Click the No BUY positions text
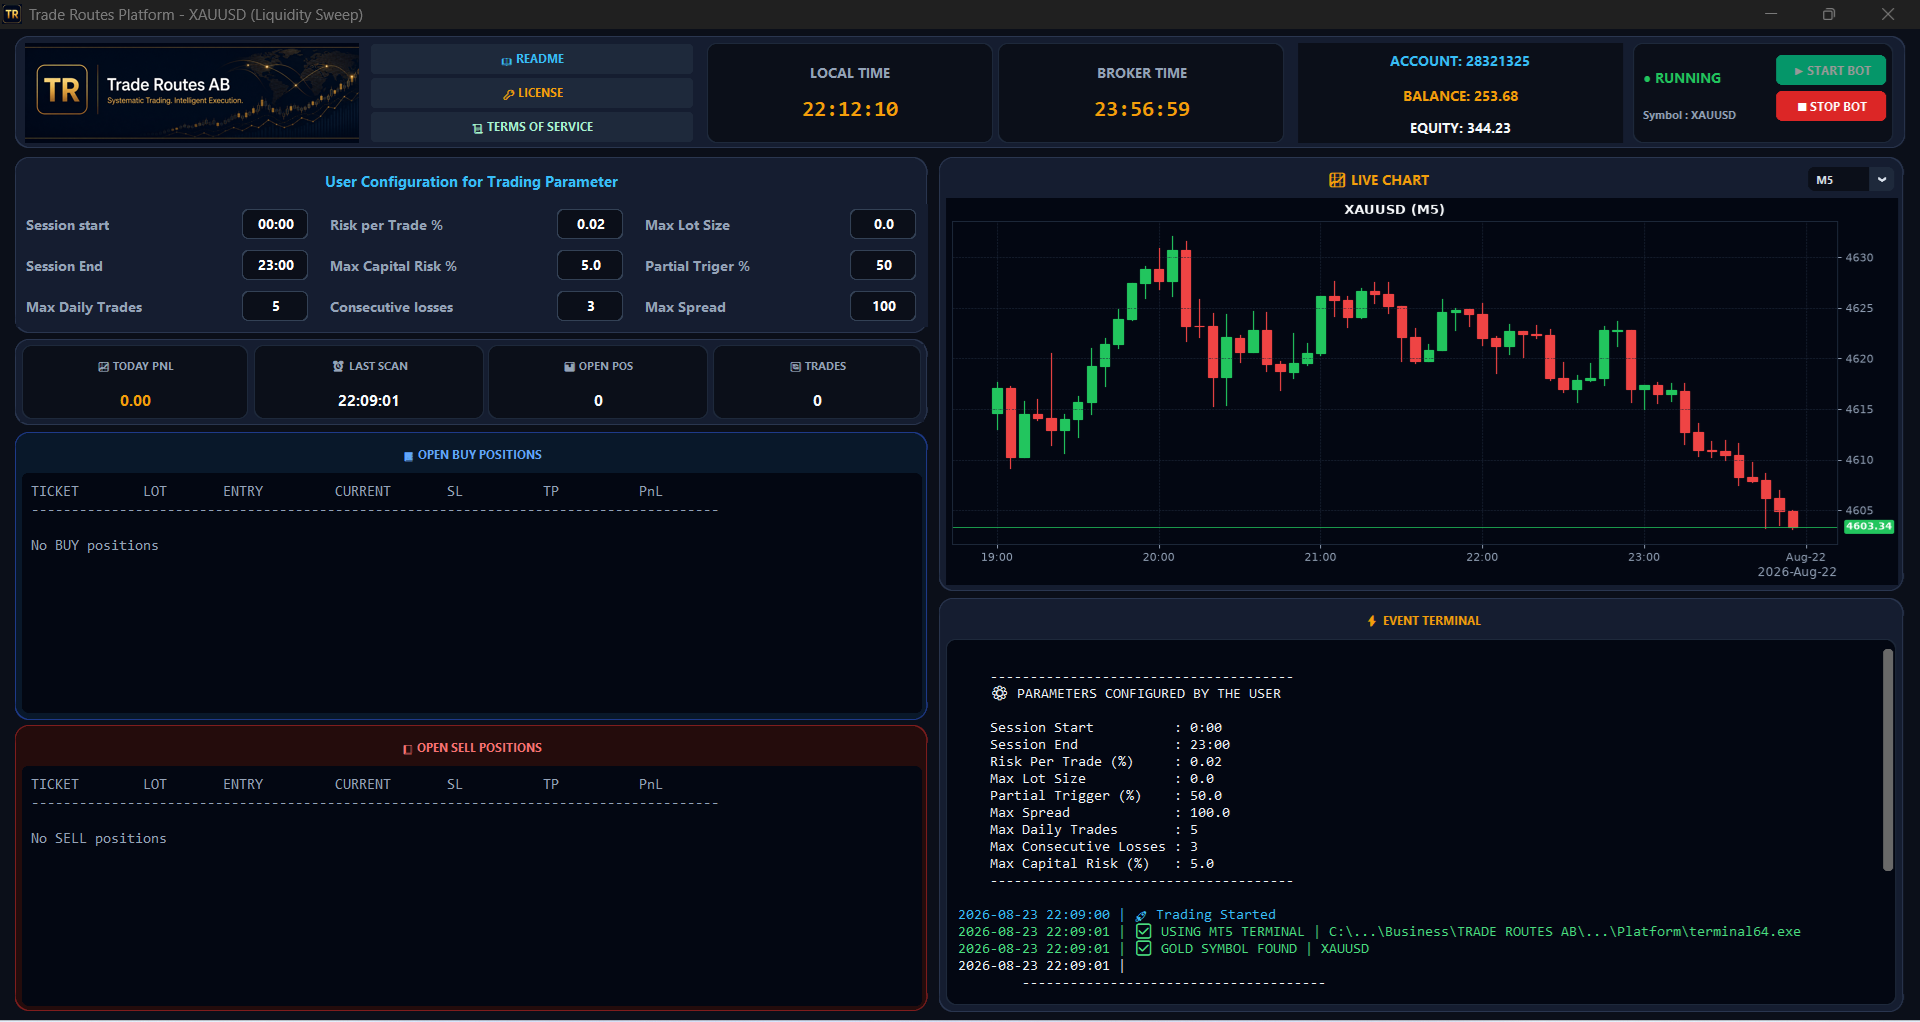The width and height of the screenshot is (1920, 1022). tap(95, 546)
